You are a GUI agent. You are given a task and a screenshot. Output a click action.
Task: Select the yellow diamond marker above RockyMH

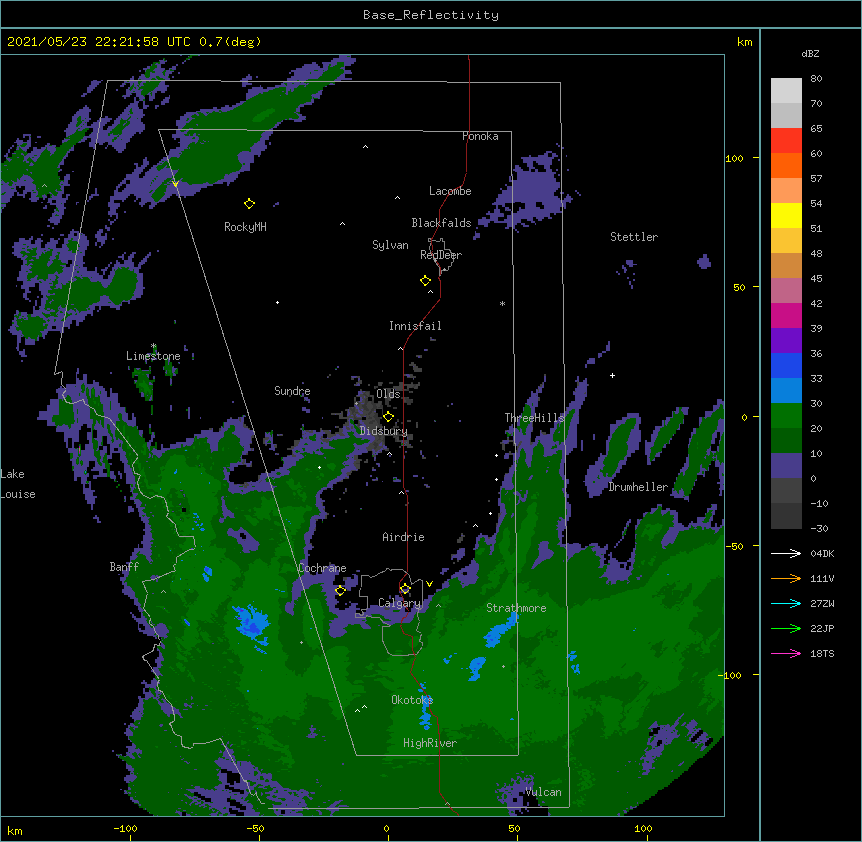coord(249,204)
